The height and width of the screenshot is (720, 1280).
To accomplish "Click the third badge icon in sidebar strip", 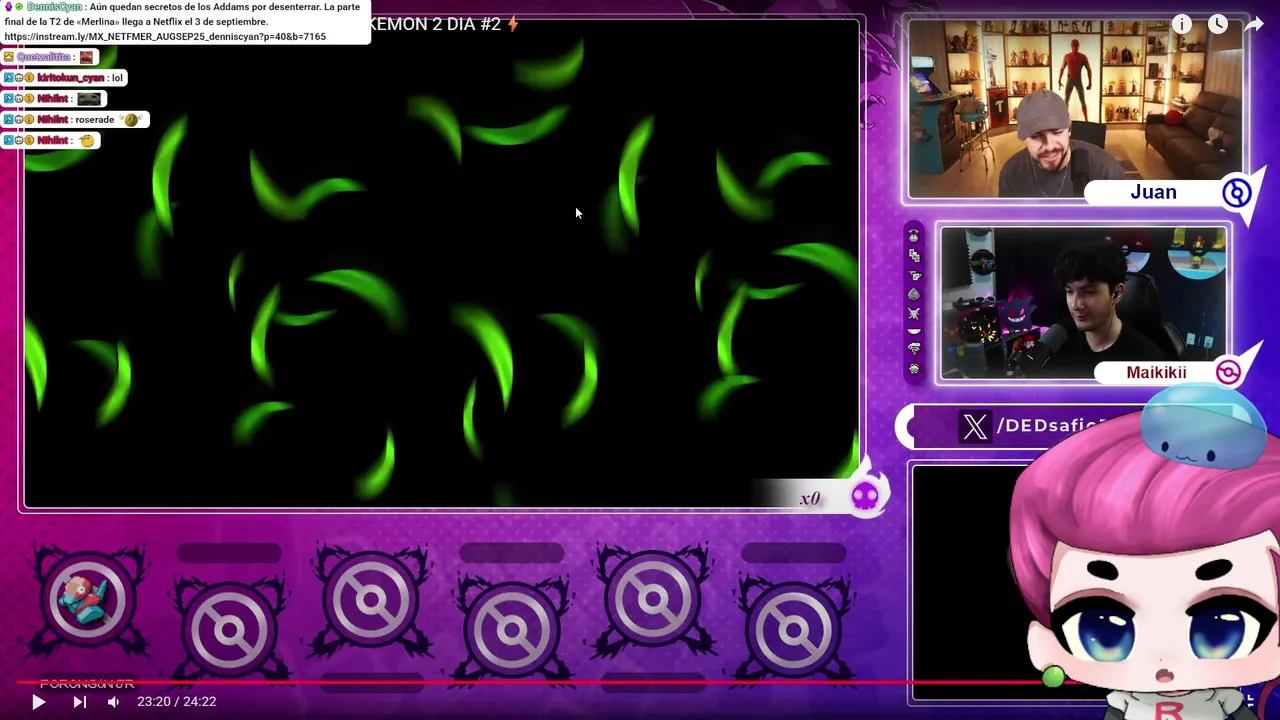I will 913,275.
